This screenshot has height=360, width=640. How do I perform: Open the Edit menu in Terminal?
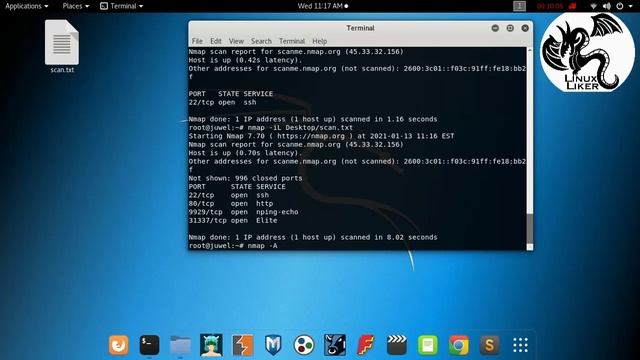(x=216, y=41)
